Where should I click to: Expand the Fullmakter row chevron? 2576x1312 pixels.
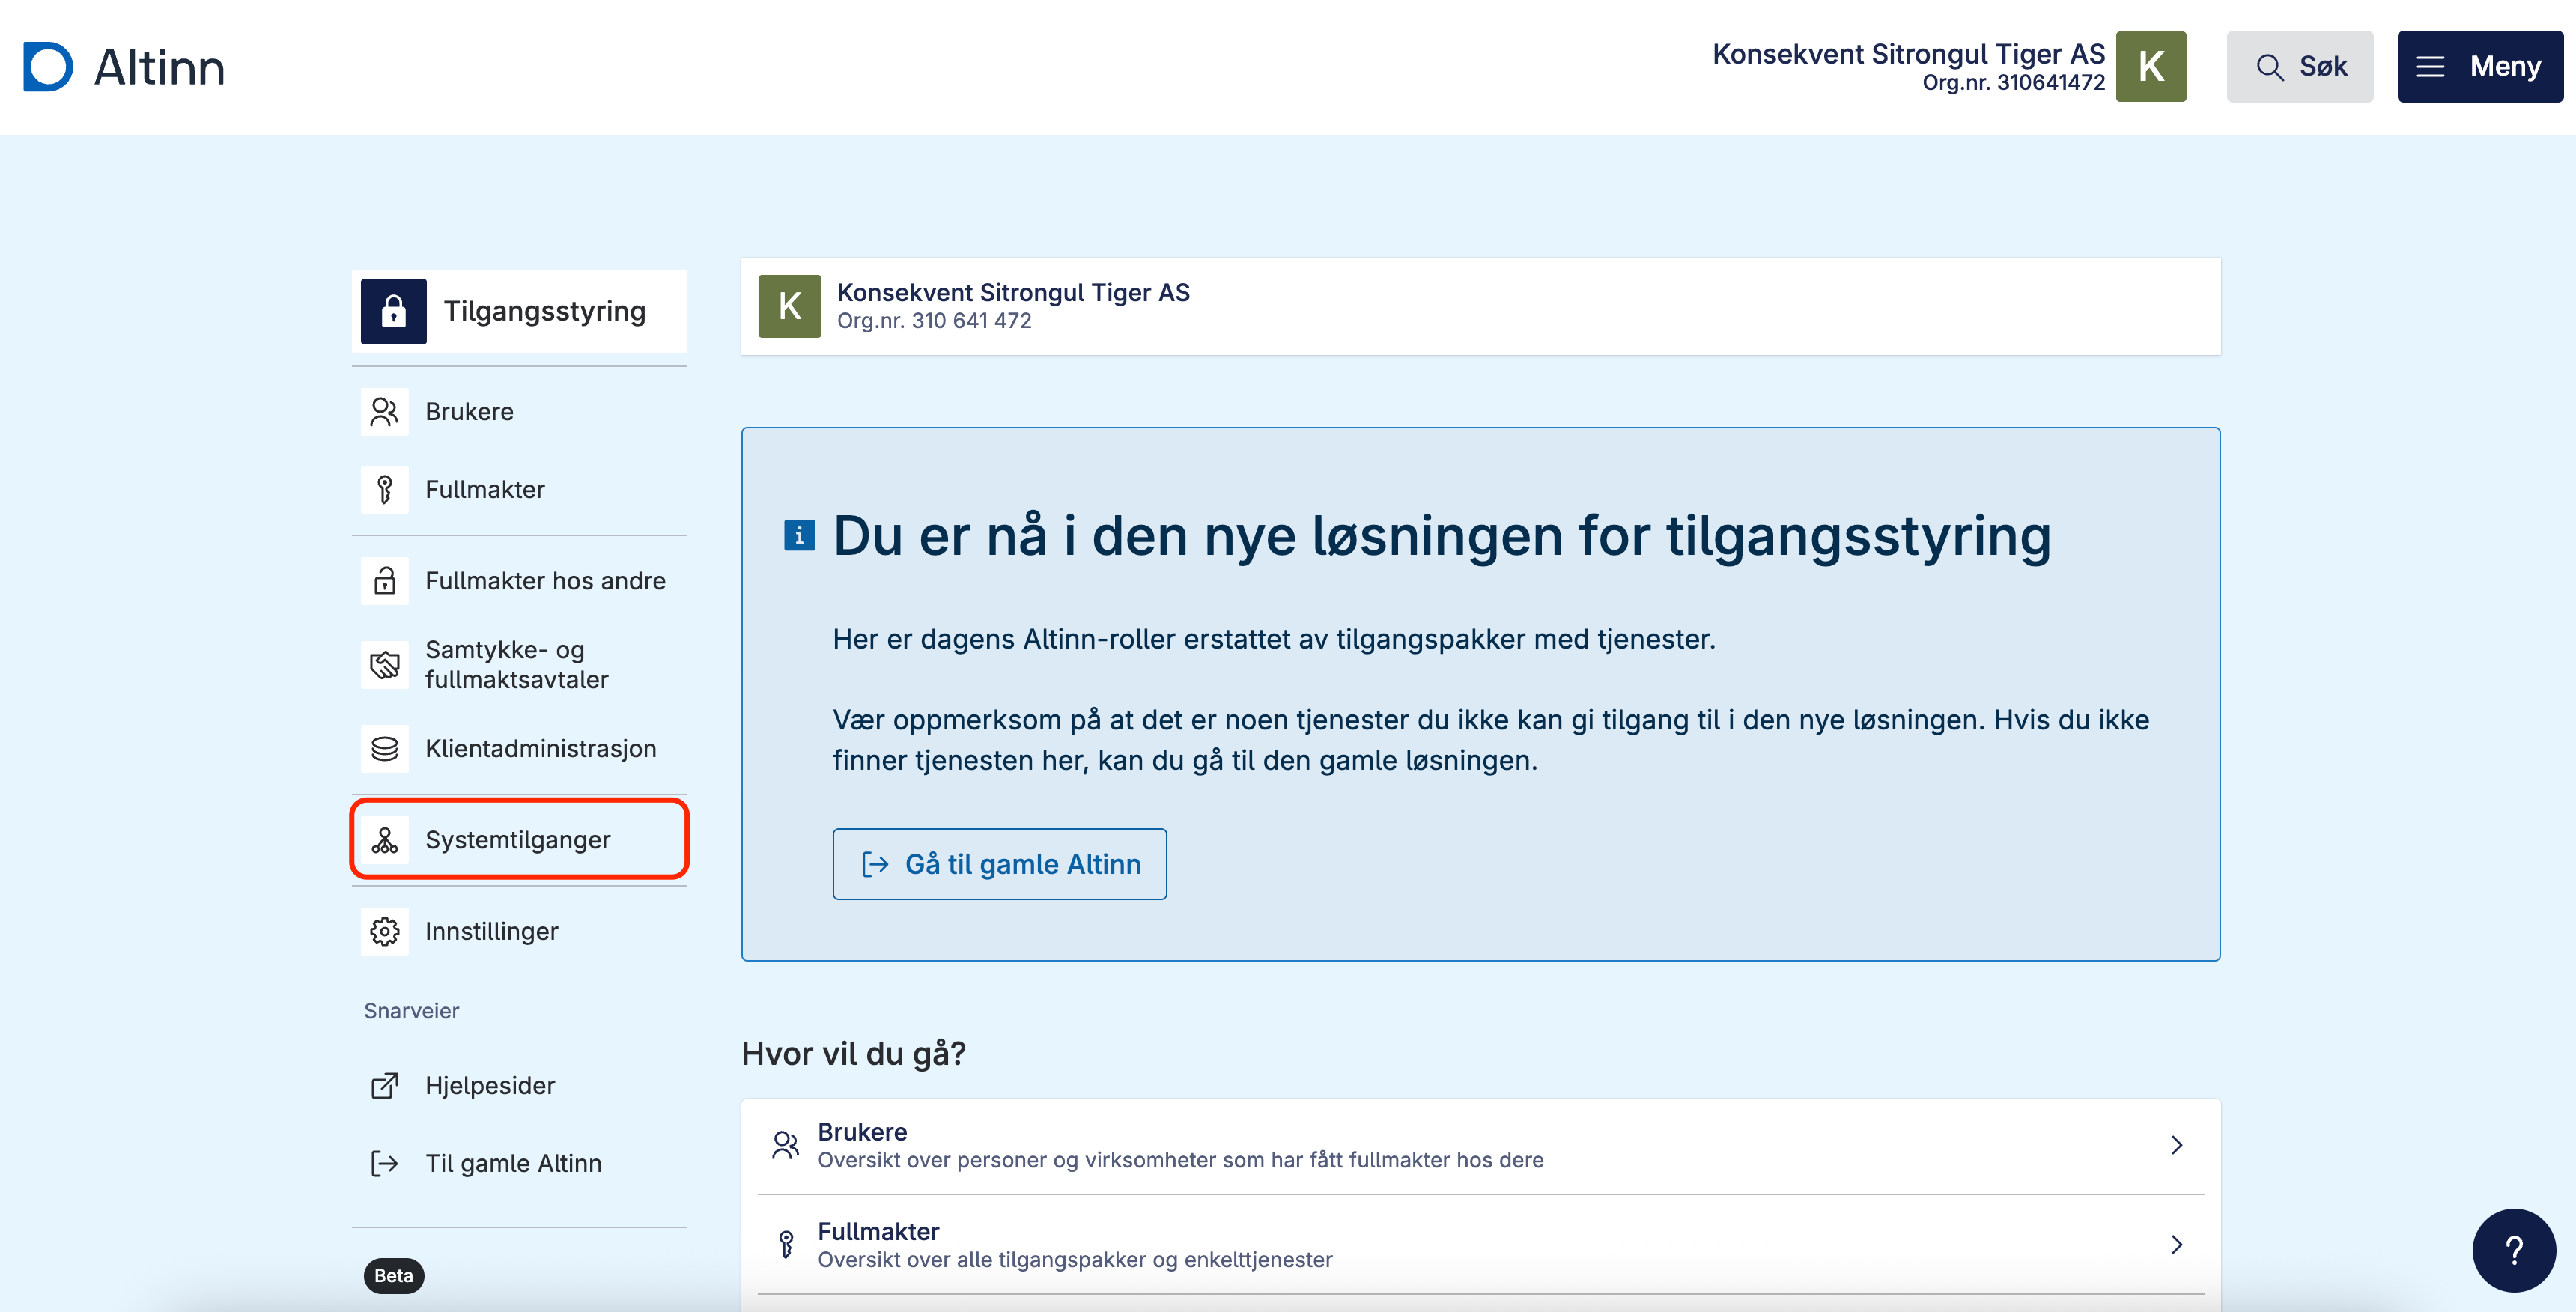click(x=2176, y=1244)
